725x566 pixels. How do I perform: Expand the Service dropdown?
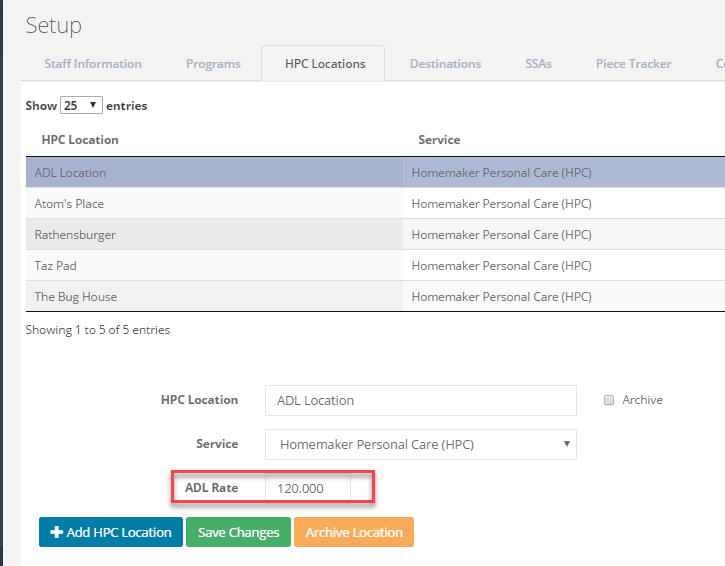point(421,444)
